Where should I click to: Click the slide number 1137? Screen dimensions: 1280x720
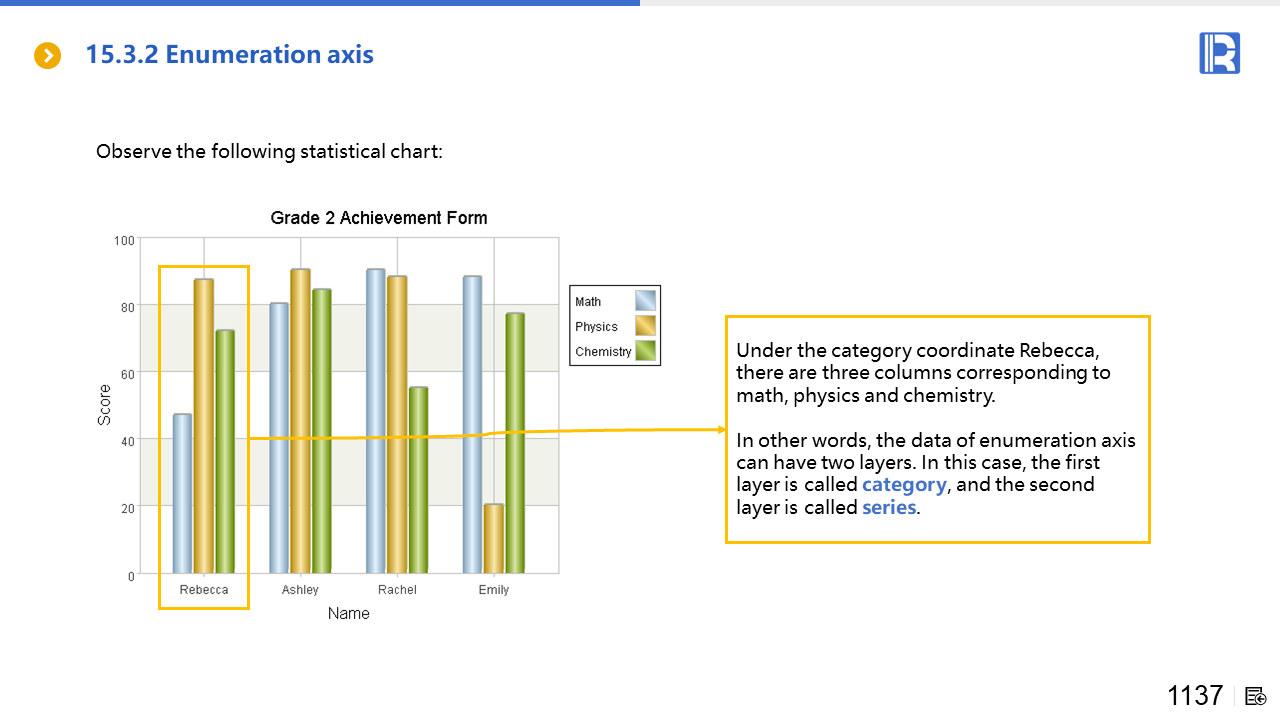coord(1195,696)
